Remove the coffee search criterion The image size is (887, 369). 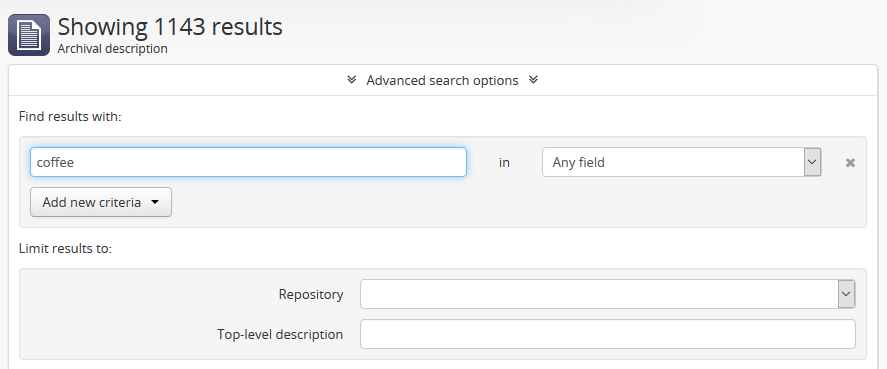[x=850, y=163]
